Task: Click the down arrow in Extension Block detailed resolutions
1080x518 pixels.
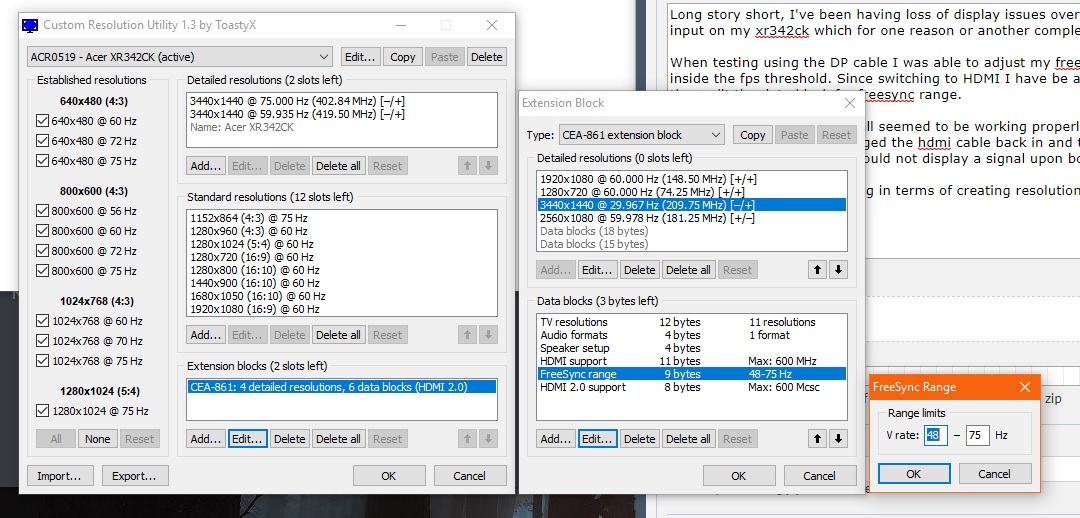Action: coord(838,270)
